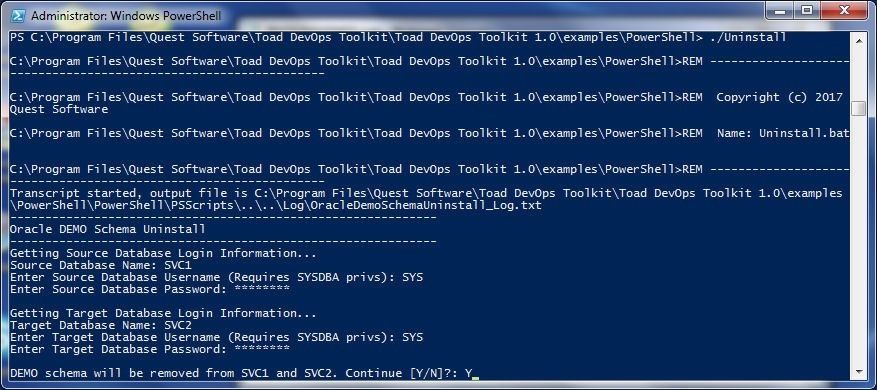The height and width of the screenshot is (390, 877).
Task: Click the 'Oracle DEMO Schema Uninstall' heading line
Action: 108,229
